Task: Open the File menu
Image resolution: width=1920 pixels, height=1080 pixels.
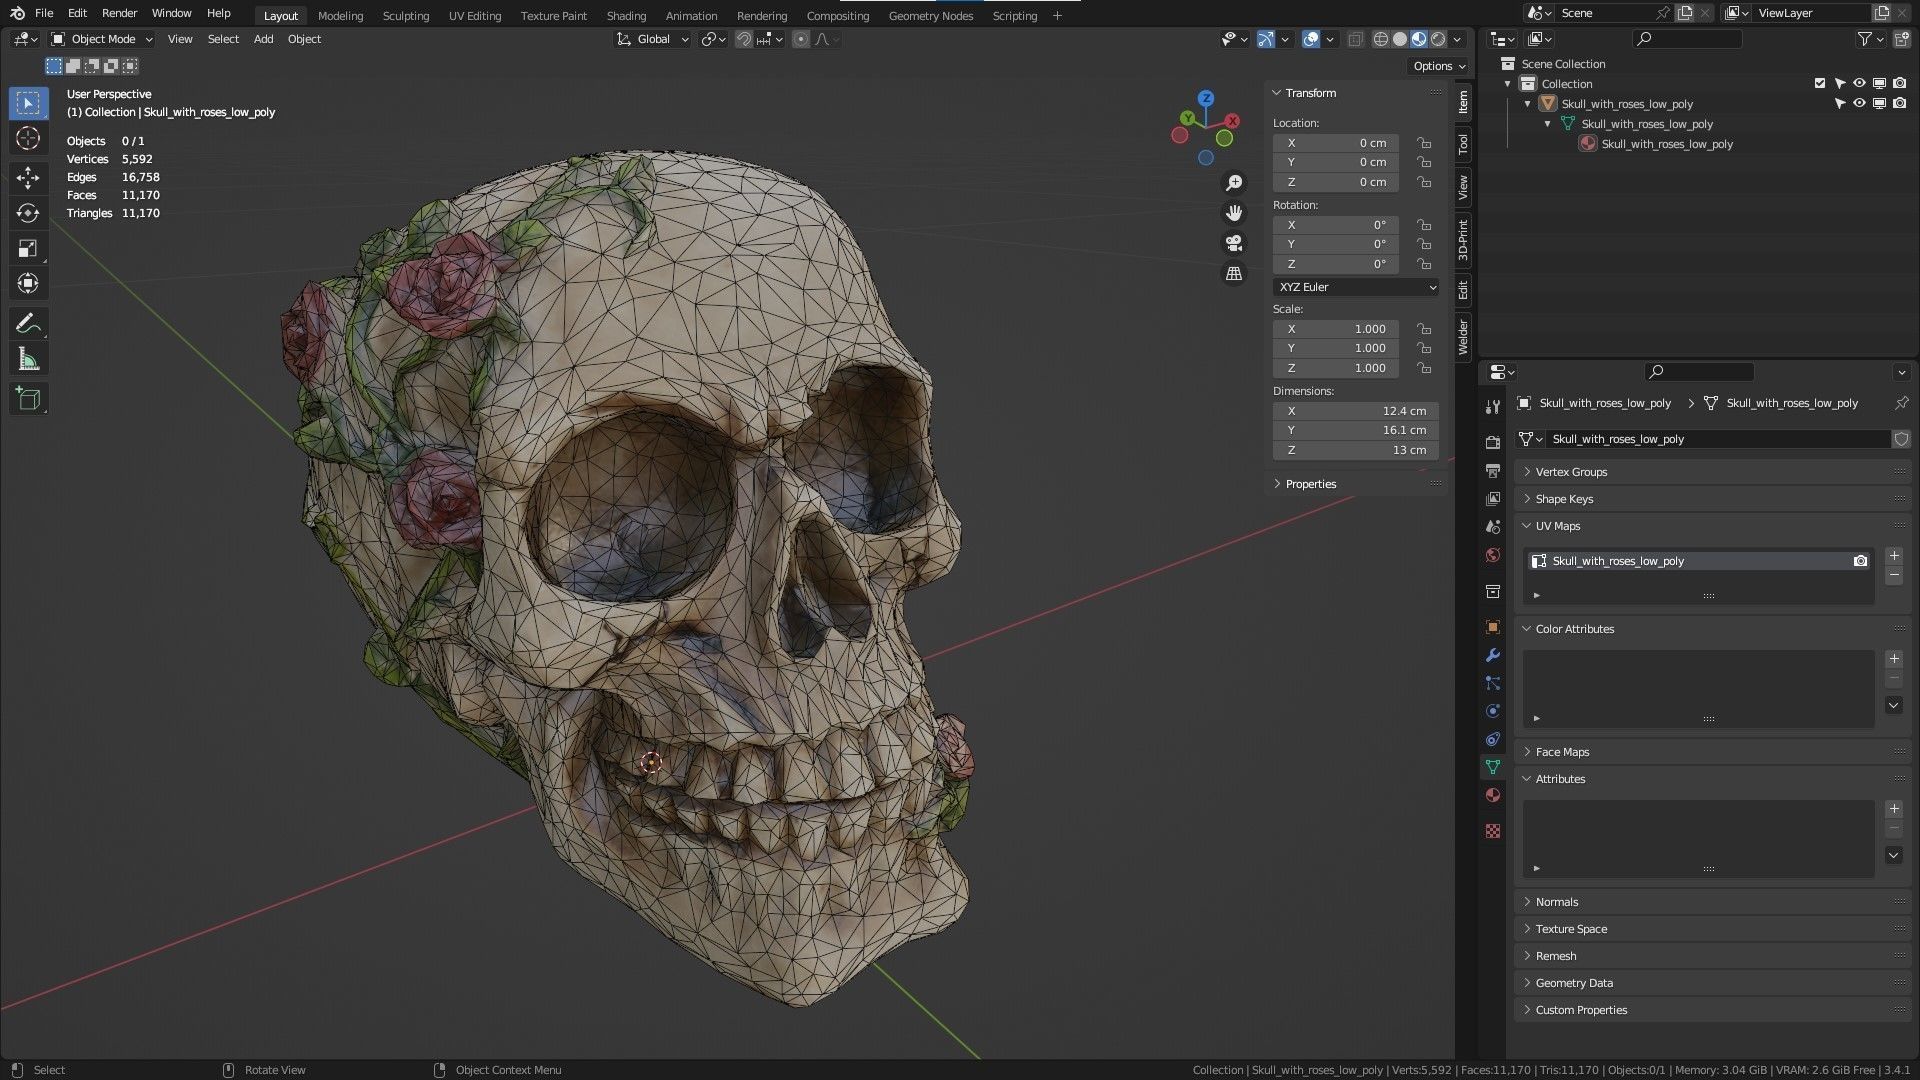Action: coord(44,13)
